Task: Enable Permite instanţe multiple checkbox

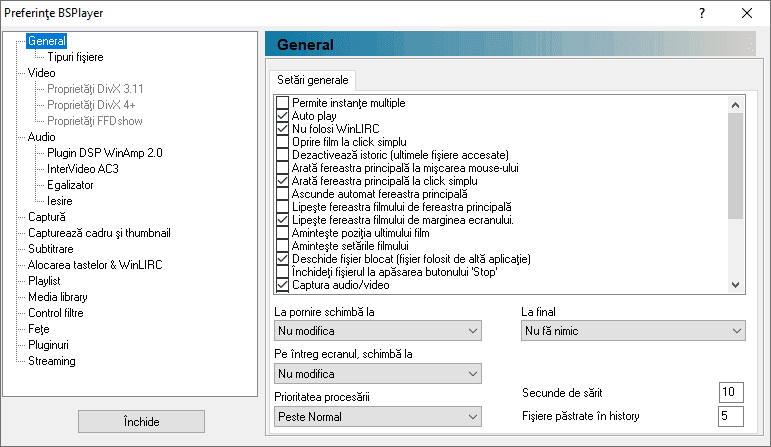Action: [282, 103]
